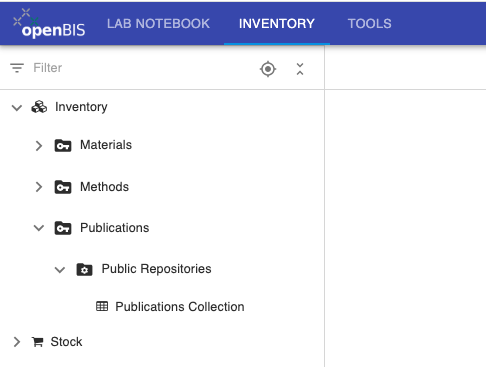The width and height of the screenshot is (486, 367).
Task: Select the Publications tree item
Action: (115, 228)
